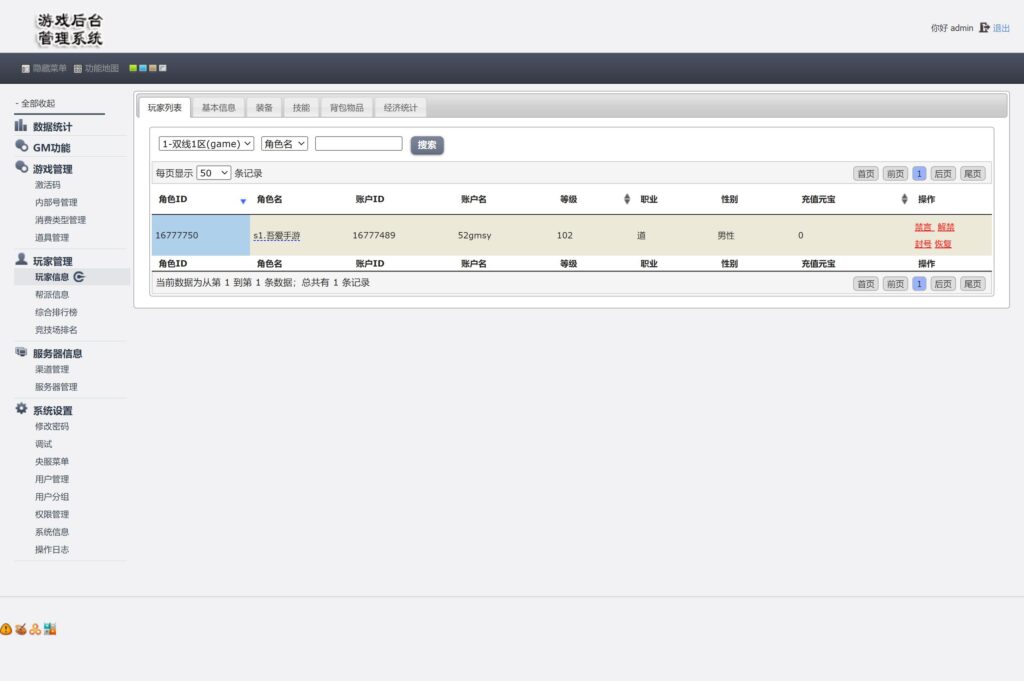Sort table by 角色ID column arrow
This screenshot has height=681, width=1024.
pos(242,200)
